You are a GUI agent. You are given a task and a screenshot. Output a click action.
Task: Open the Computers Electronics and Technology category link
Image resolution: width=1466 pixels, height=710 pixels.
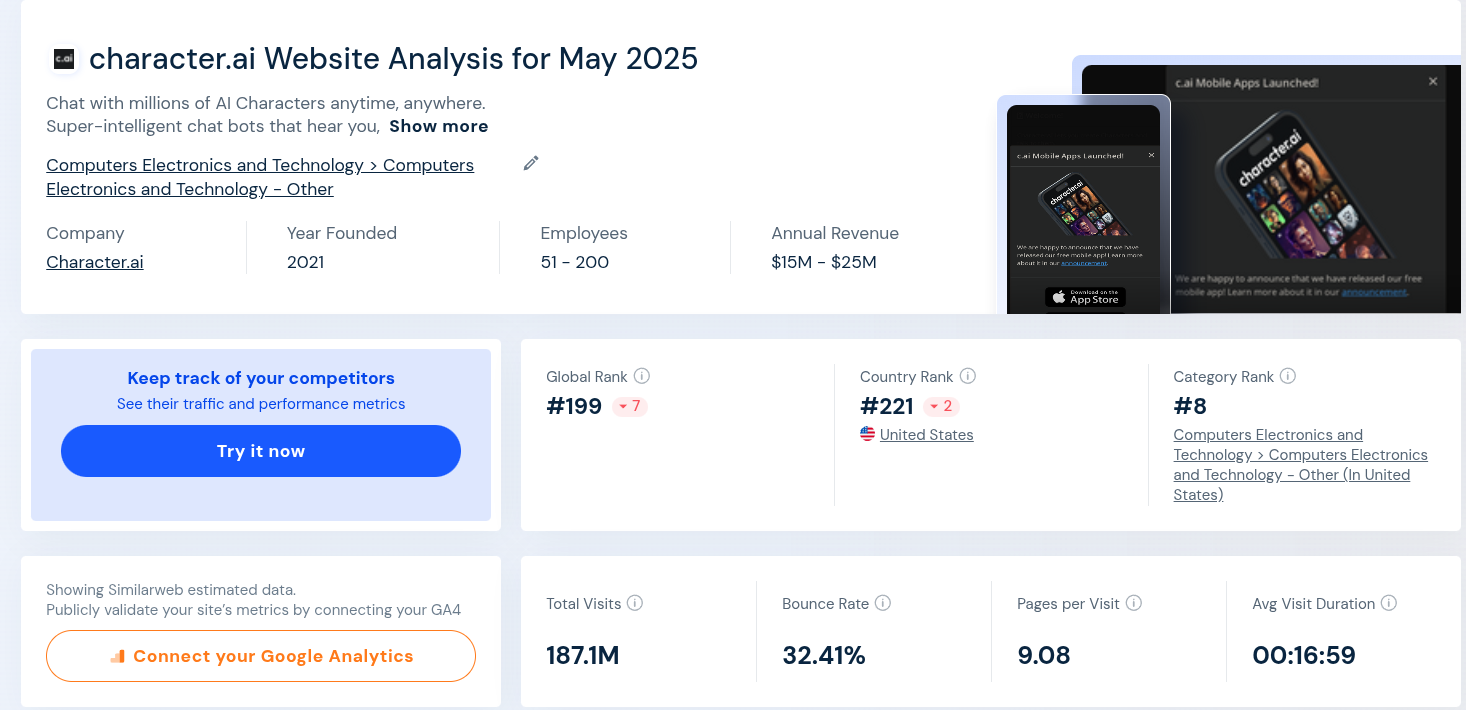260,177
